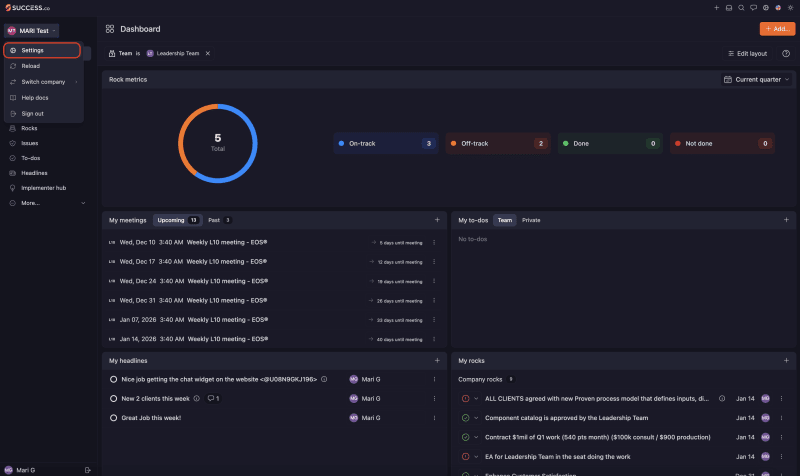This screenshot has width=800, height=476.
Task: Add a to-do with the My to-dos plus
Action: pos(786,220)
